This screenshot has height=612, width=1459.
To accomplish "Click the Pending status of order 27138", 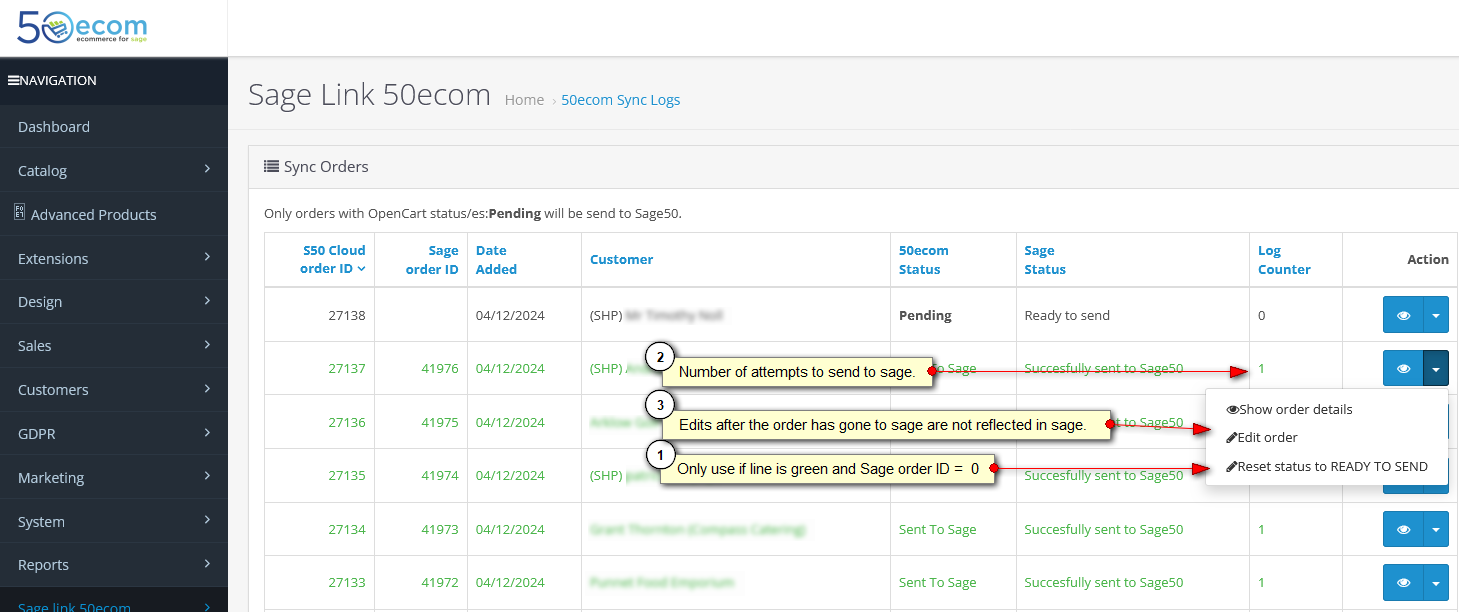I will point(925,315).
